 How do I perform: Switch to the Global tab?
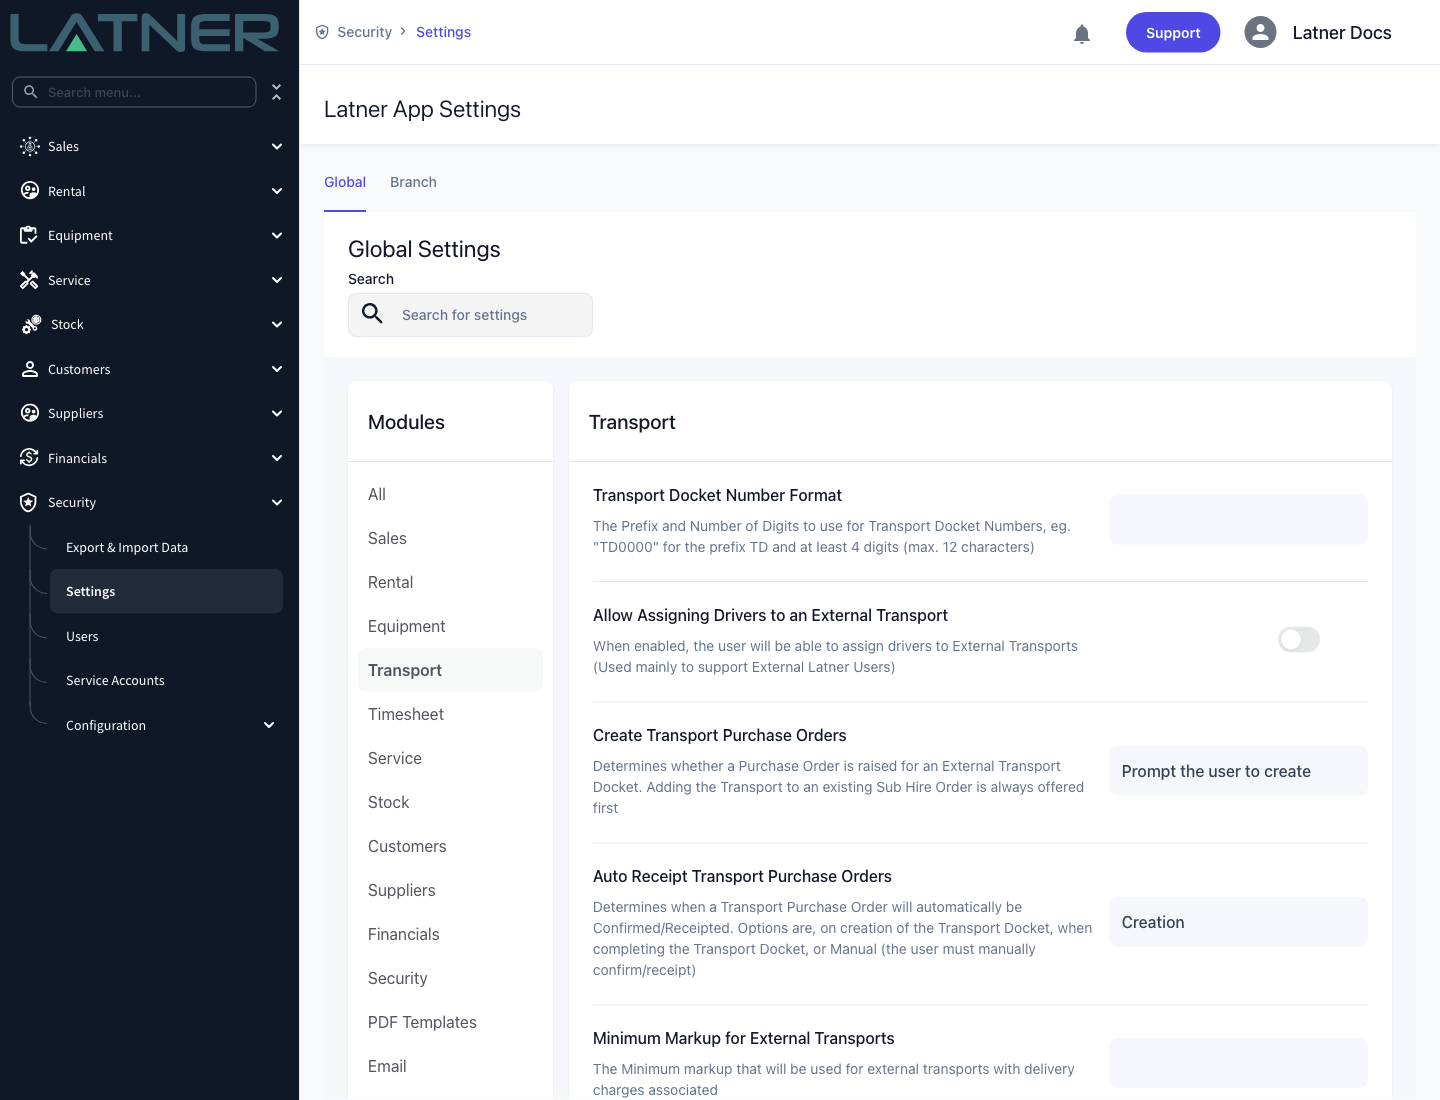pos(345,182)
